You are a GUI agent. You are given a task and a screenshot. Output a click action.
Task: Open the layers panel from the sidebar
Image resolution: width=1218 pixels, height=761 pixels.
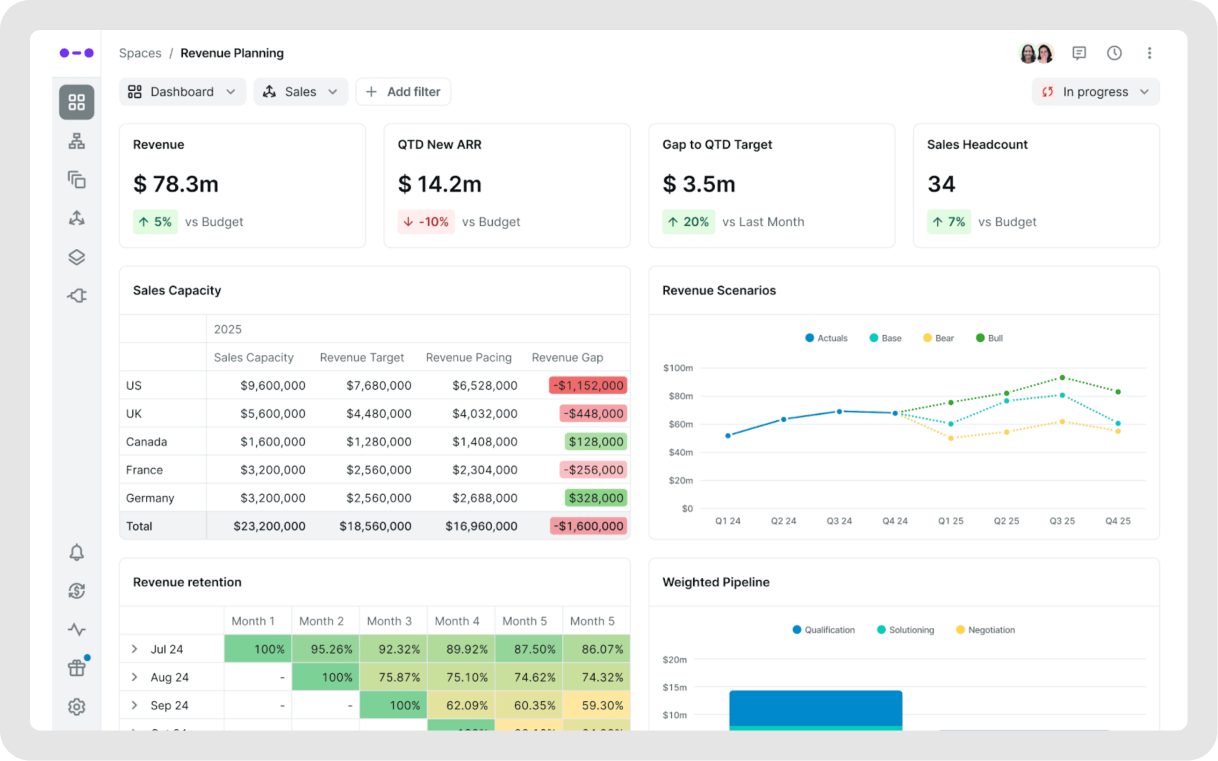coord(76,256)
